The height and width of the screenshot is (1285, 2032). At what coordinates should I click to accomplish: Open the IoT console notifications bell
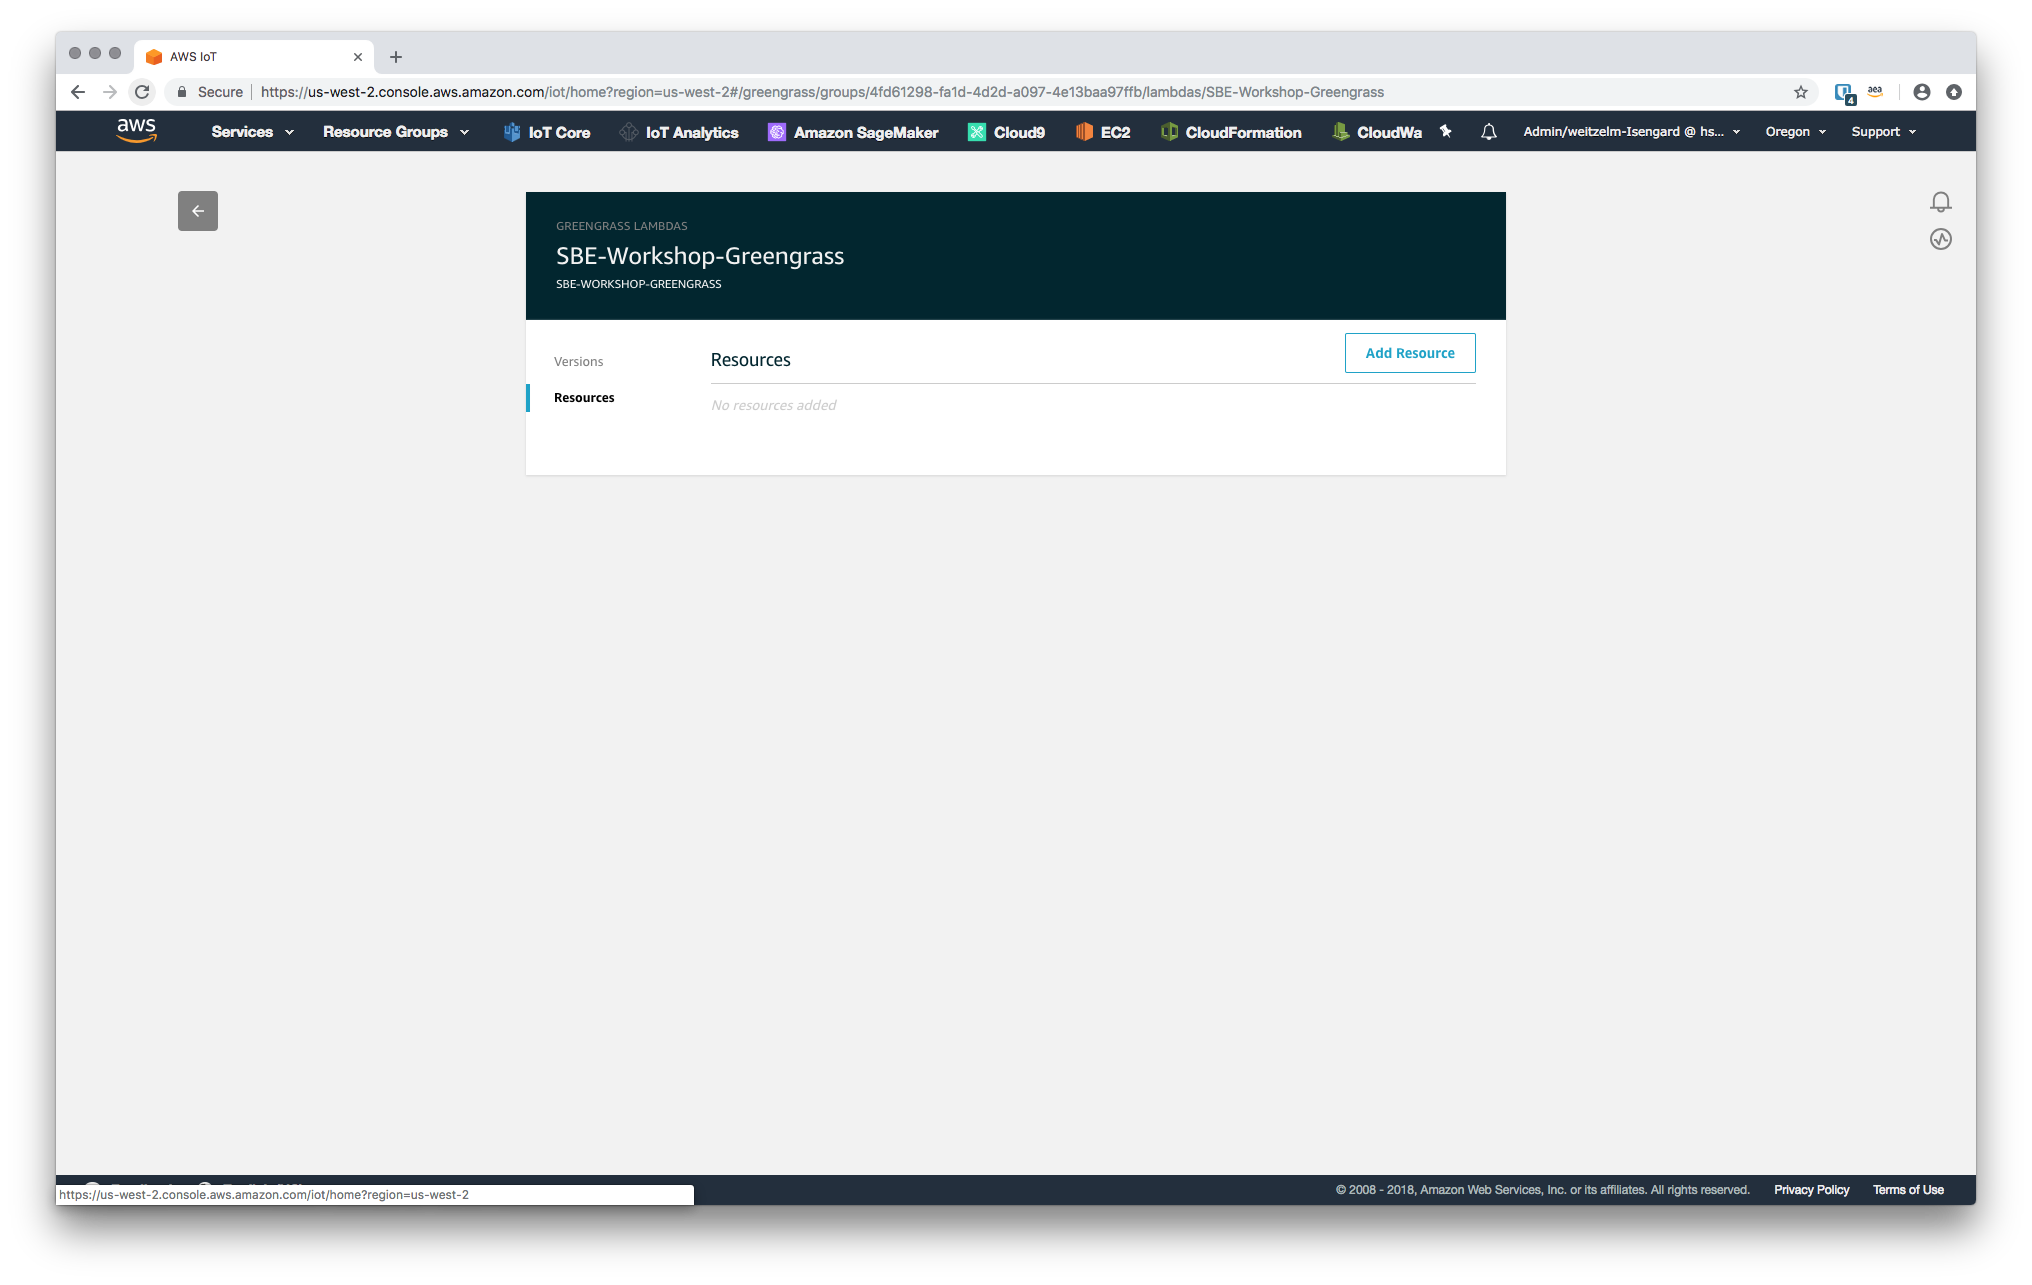click(x=1941, y=202)
